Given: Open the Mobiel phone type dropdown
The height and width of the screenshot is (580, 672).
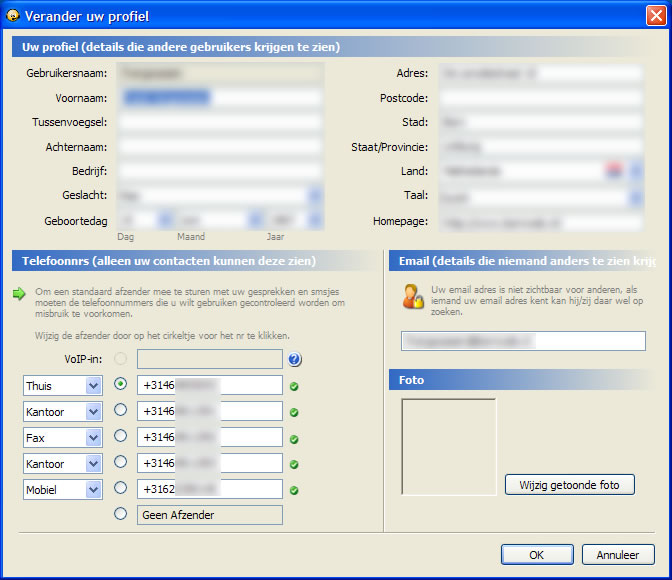Looking at the screenshot, I should pos(93,490).
